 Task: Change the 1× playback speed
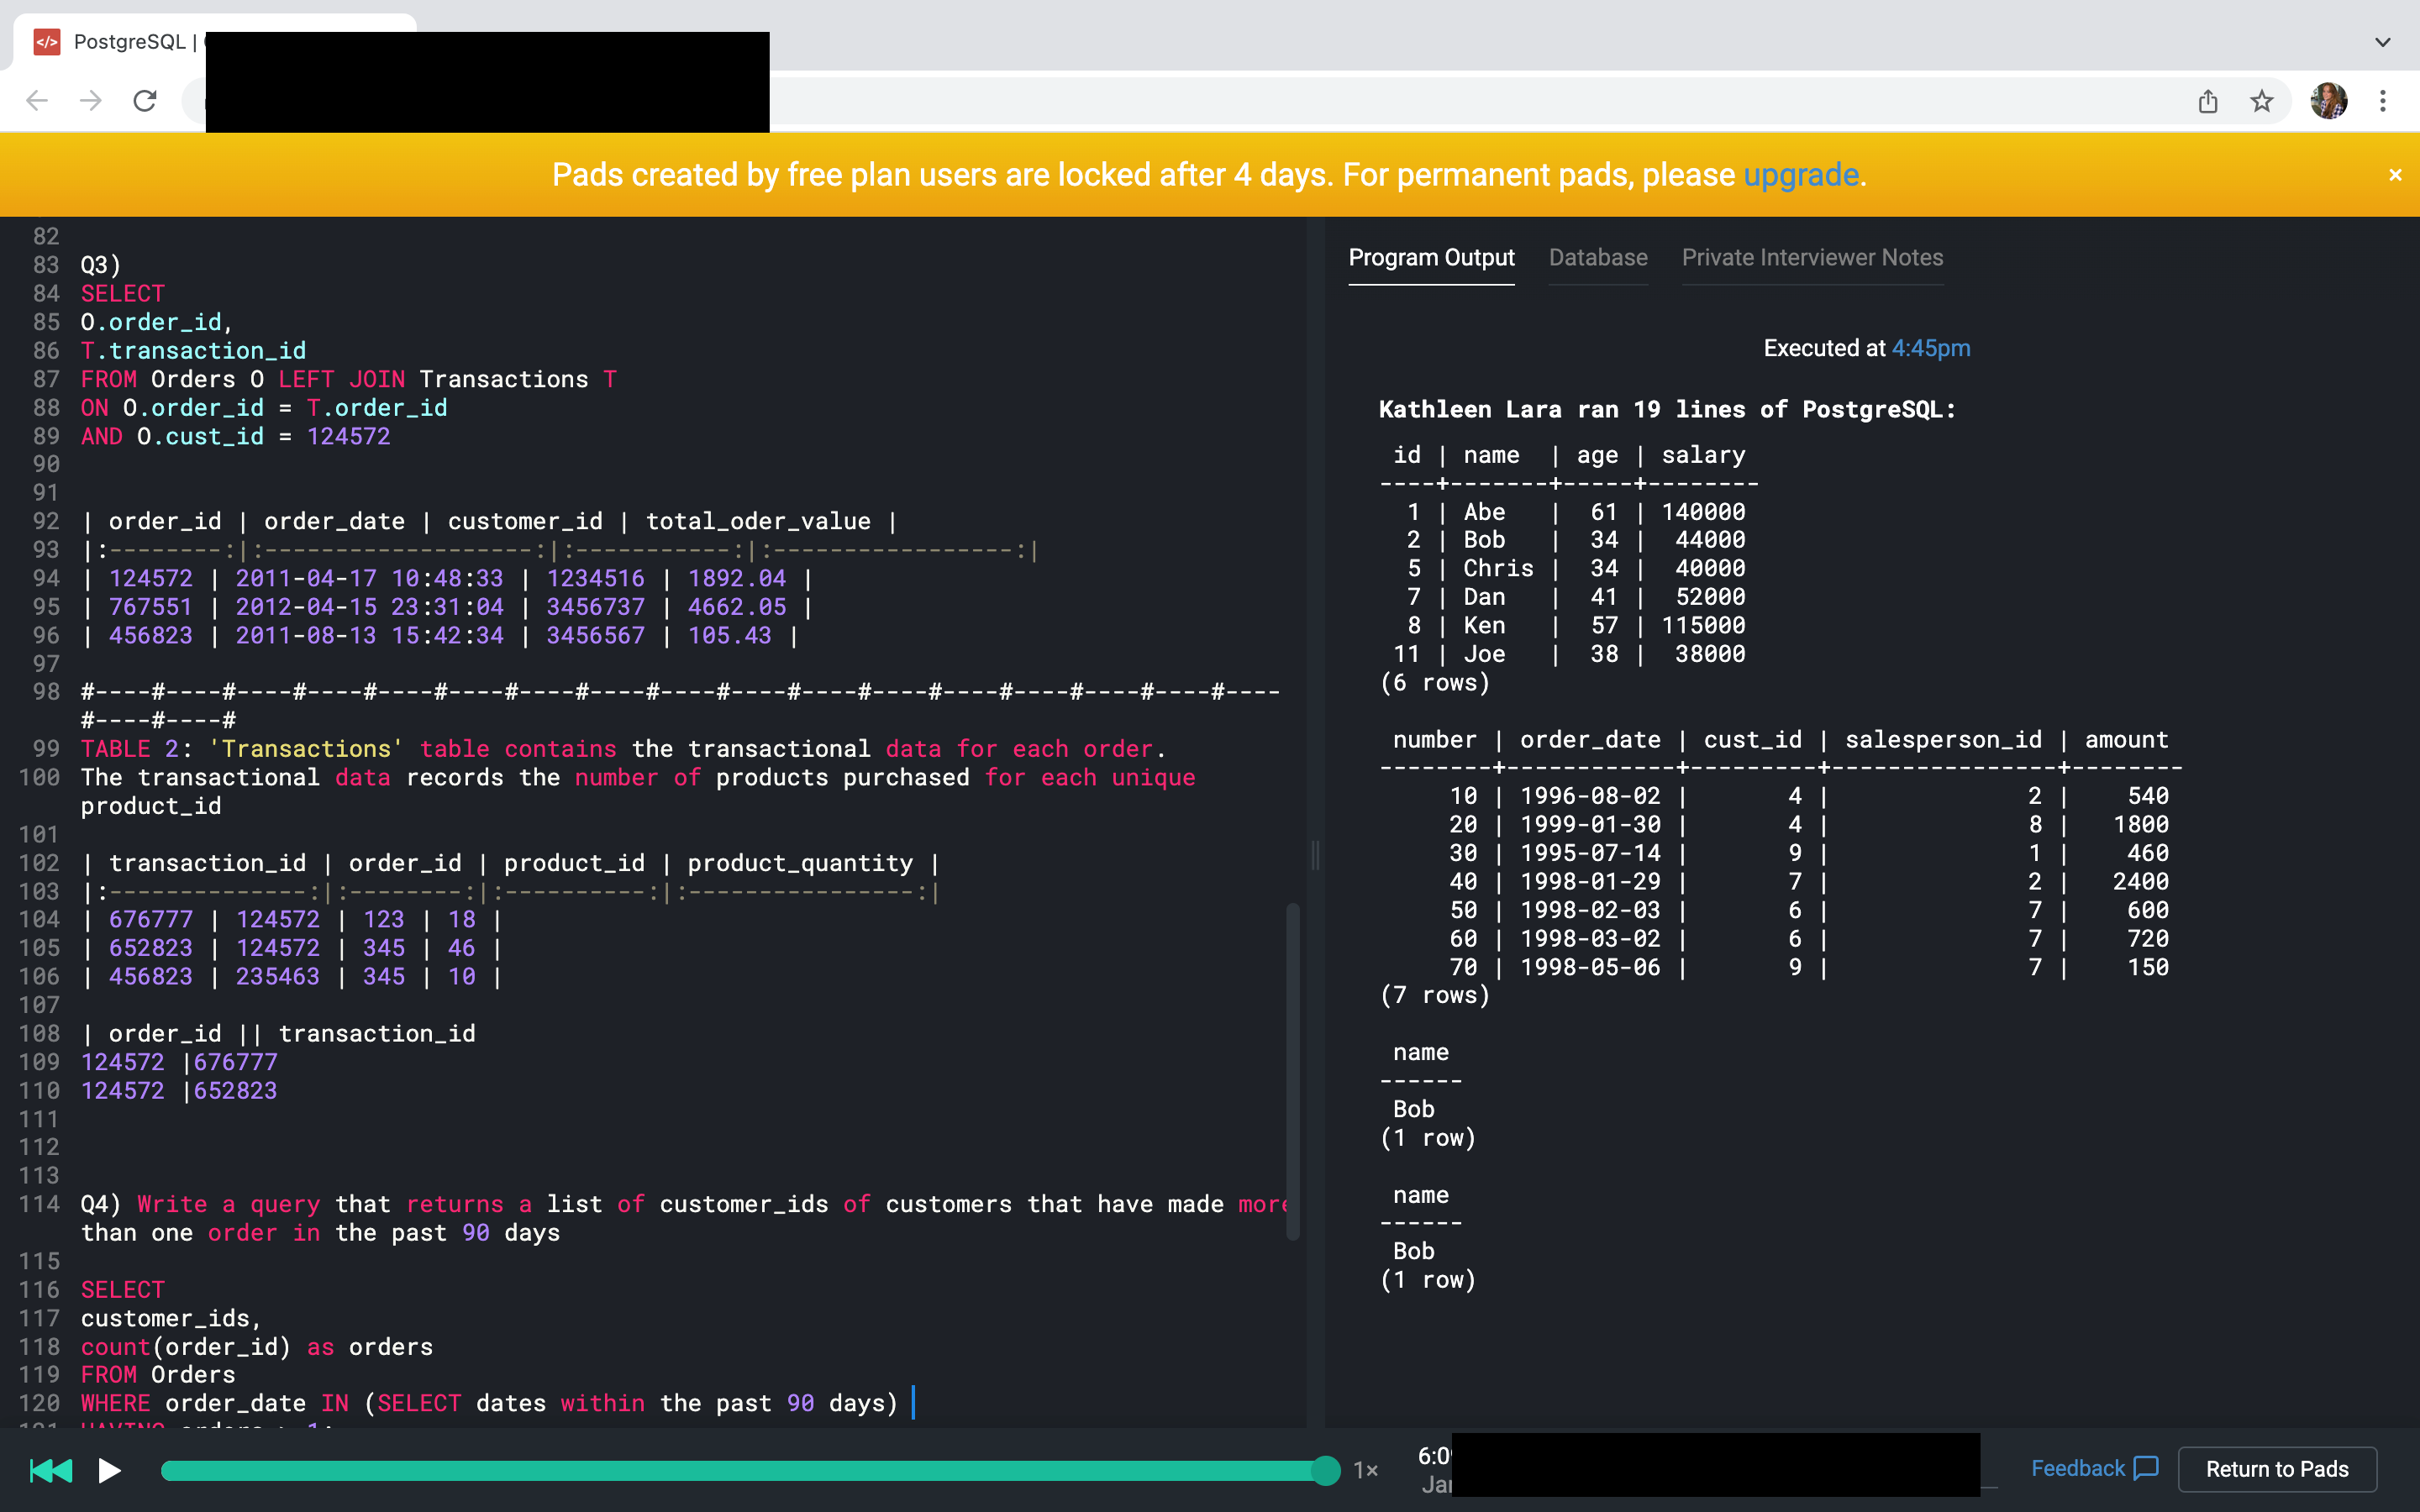coord(1366,1470)
